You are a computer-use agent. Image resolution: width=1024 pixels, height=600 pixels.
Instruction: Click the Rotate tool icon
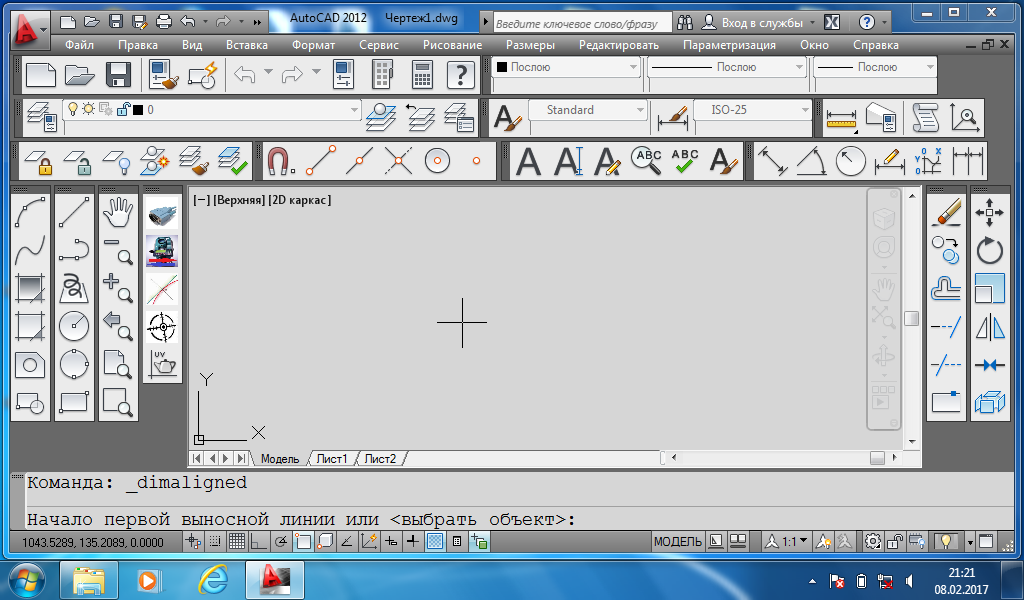coord(989,250)
